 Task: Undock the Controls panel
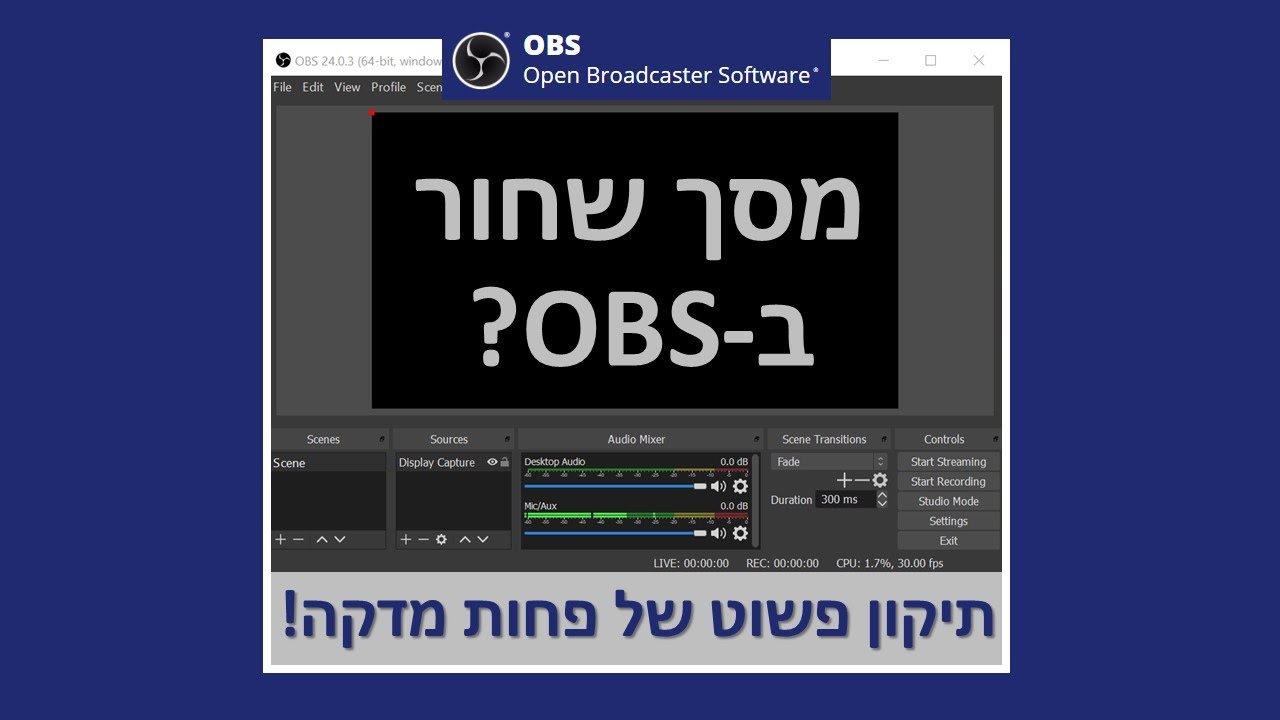click(x=995, y=439)
